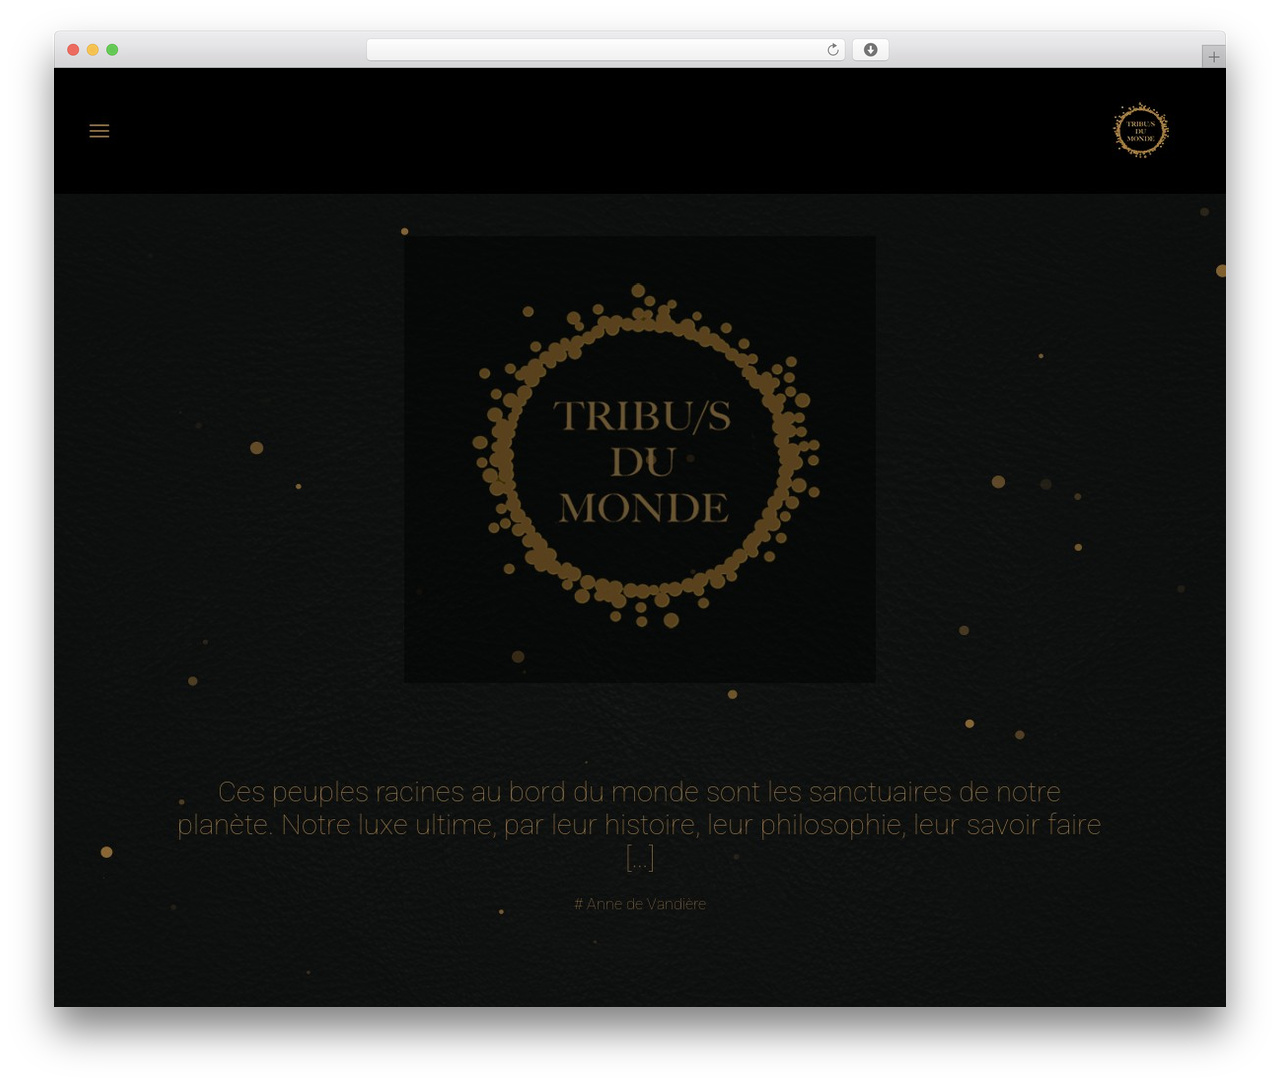Minimize window with yellow button
Screen dimensions: 1280x1084
pos(92,50)
